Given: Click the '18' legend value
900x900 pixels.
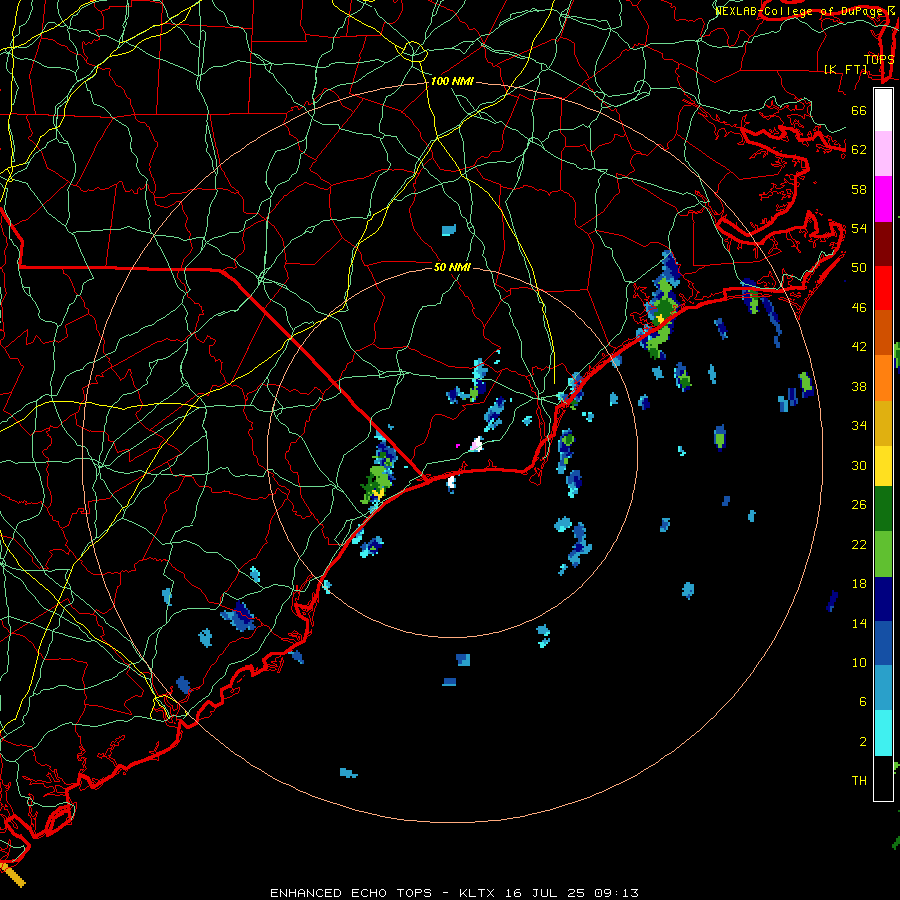Looking at the screenshot, I should click(x=859, y=584).
